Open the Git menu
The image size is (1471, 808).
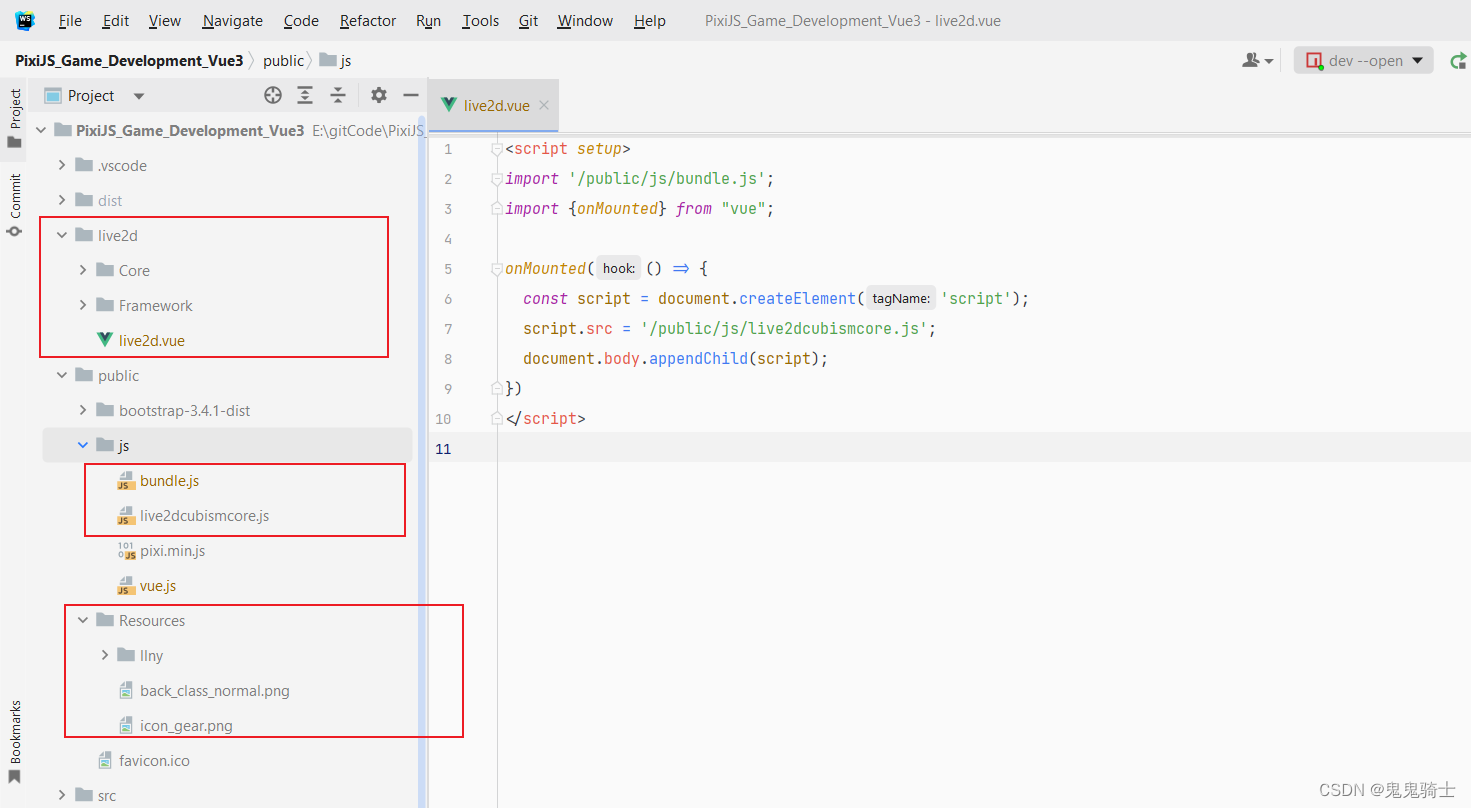(529, 20)
